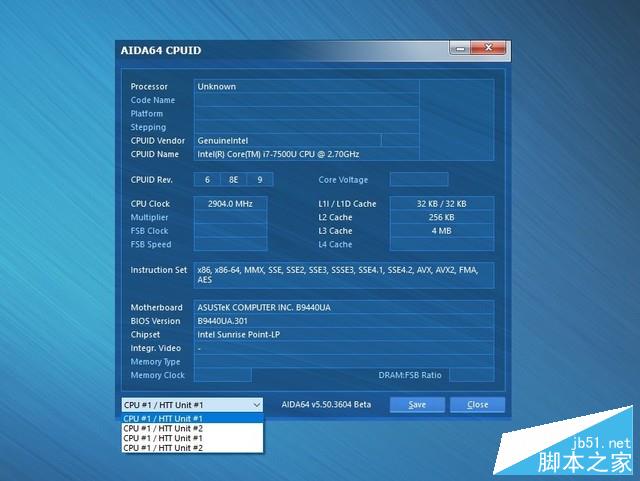
Task: Click the Save button
Action: [x=417, y=405]
